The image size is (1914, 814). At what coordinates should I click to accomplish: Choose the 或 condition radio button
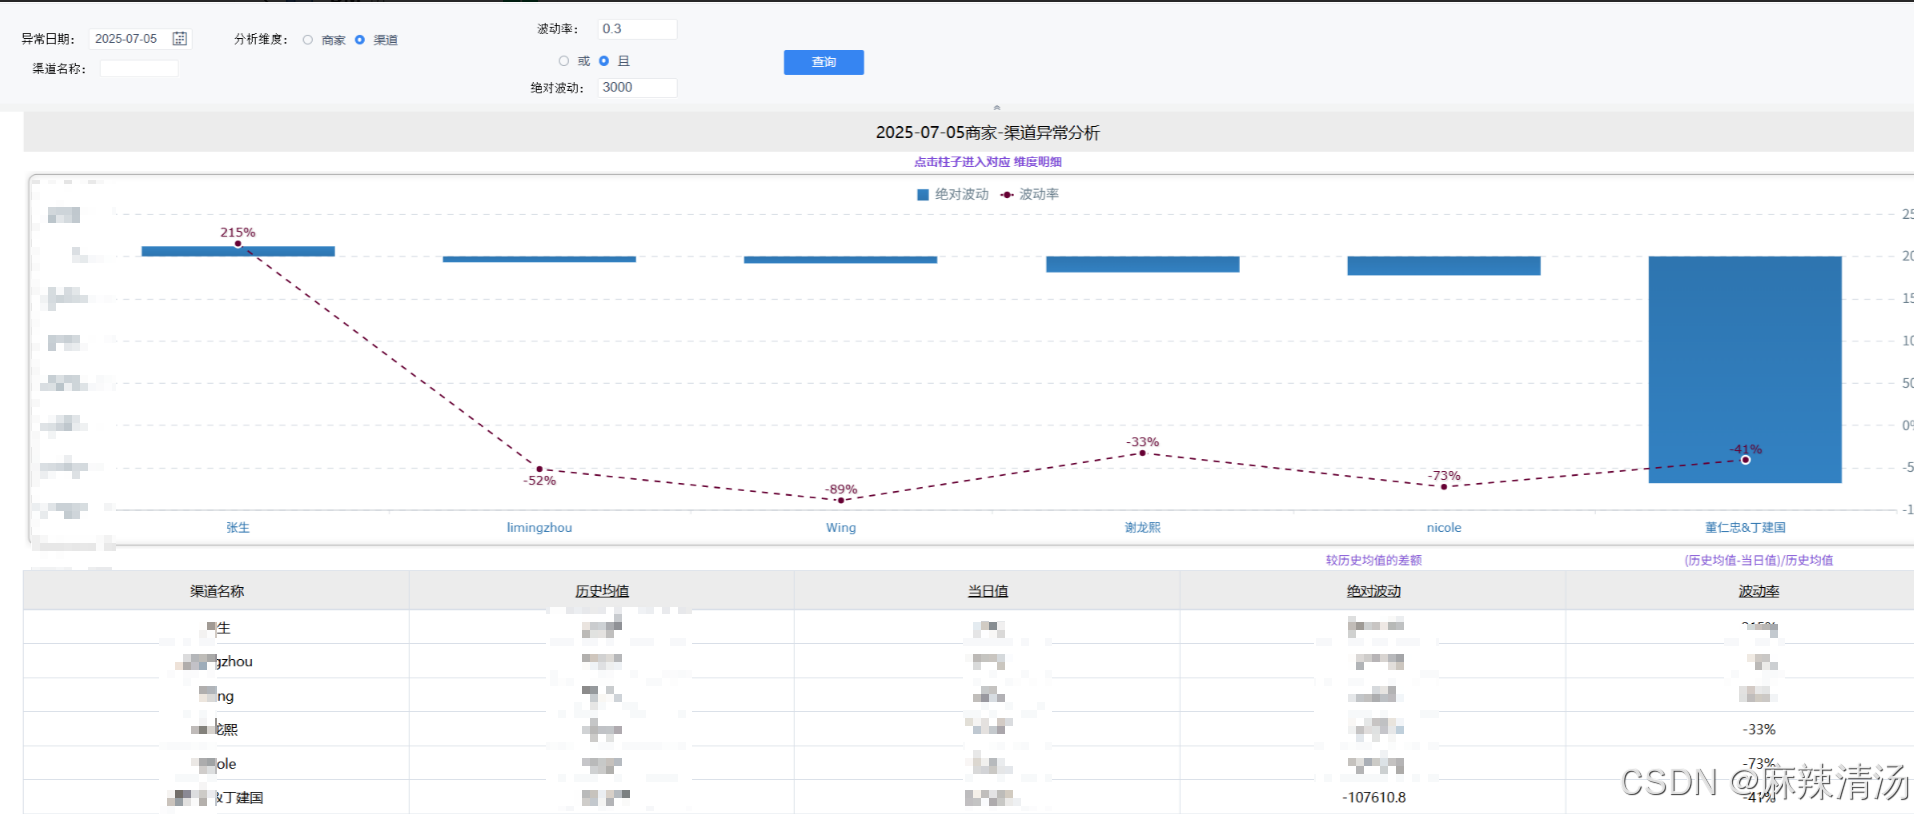[564, 61]
